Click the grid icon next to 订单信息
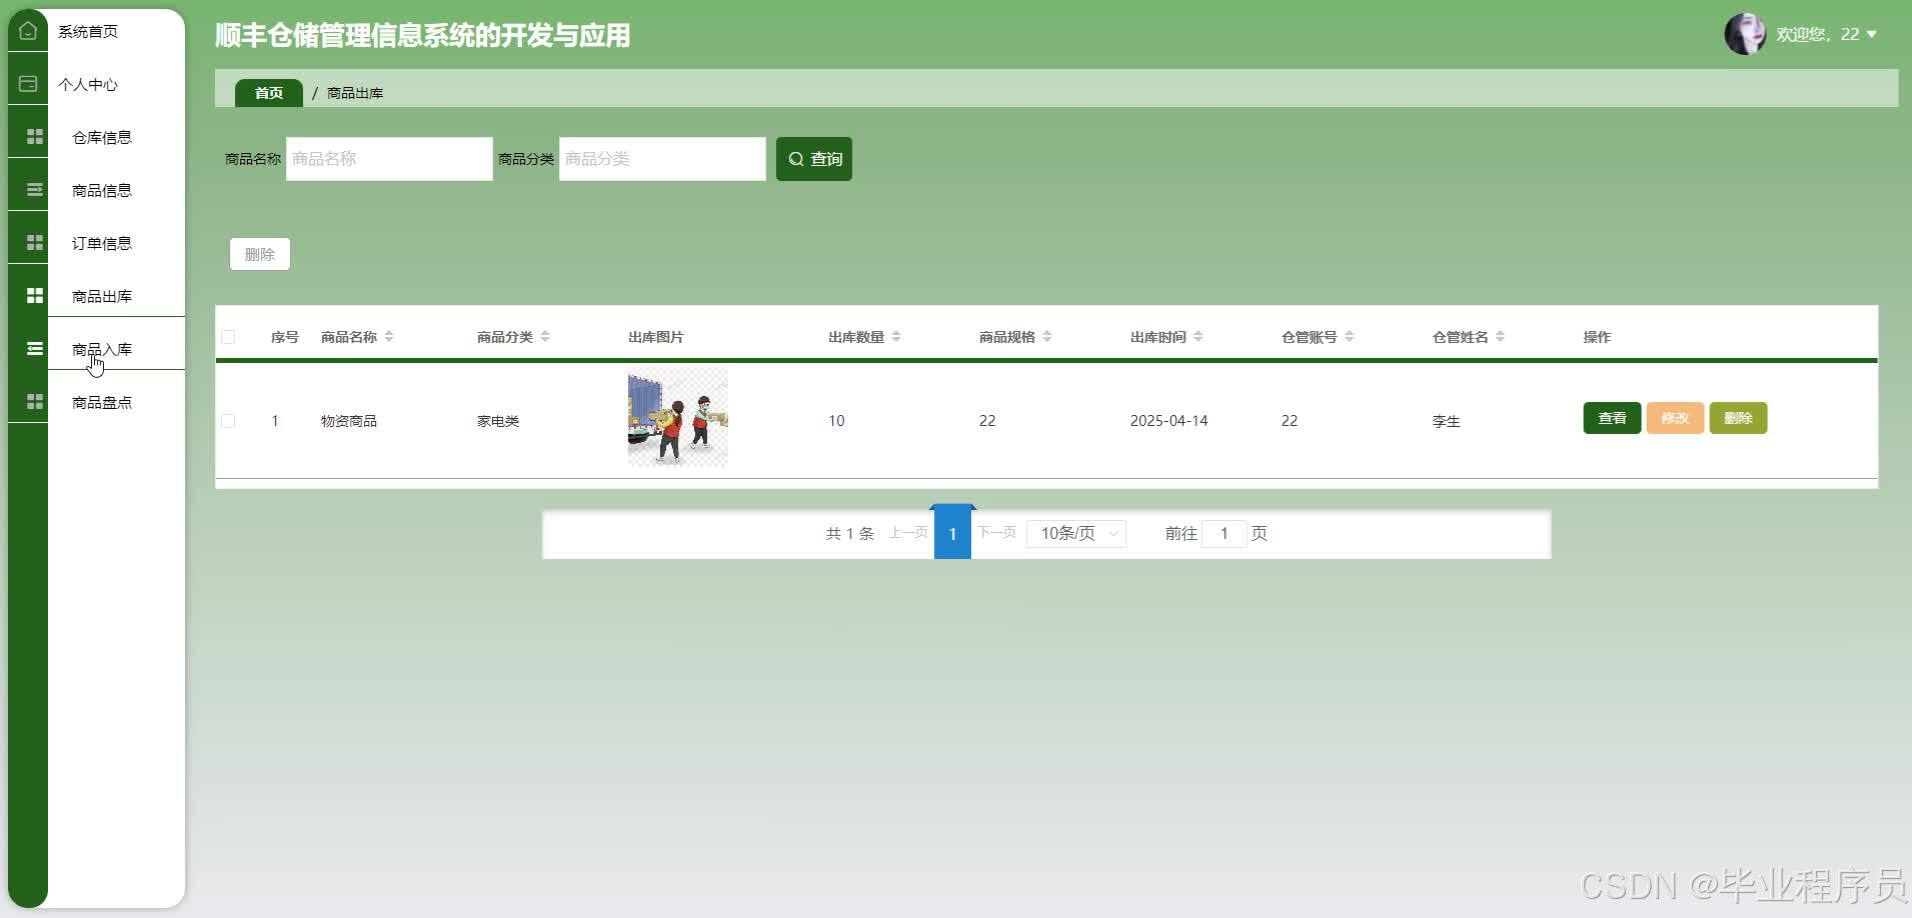The height and width of the screenshot is (918, 1912). pos(35,241)
